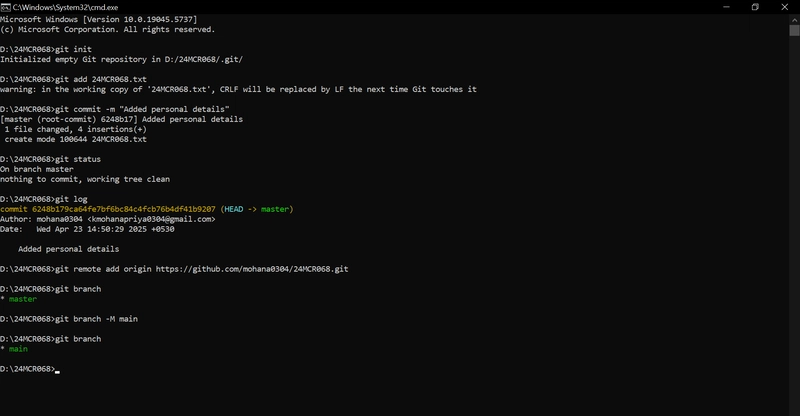This screenshot has width=800, height=416.
Task: Click the 'git status' command
Action: coord(78,159)
